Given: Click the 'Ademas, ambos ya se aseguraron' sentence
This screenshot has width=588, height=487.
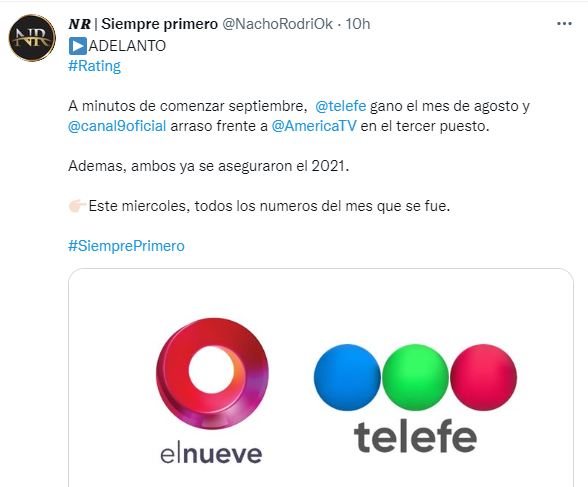Looking at the screenshot, I should [208, 166].
